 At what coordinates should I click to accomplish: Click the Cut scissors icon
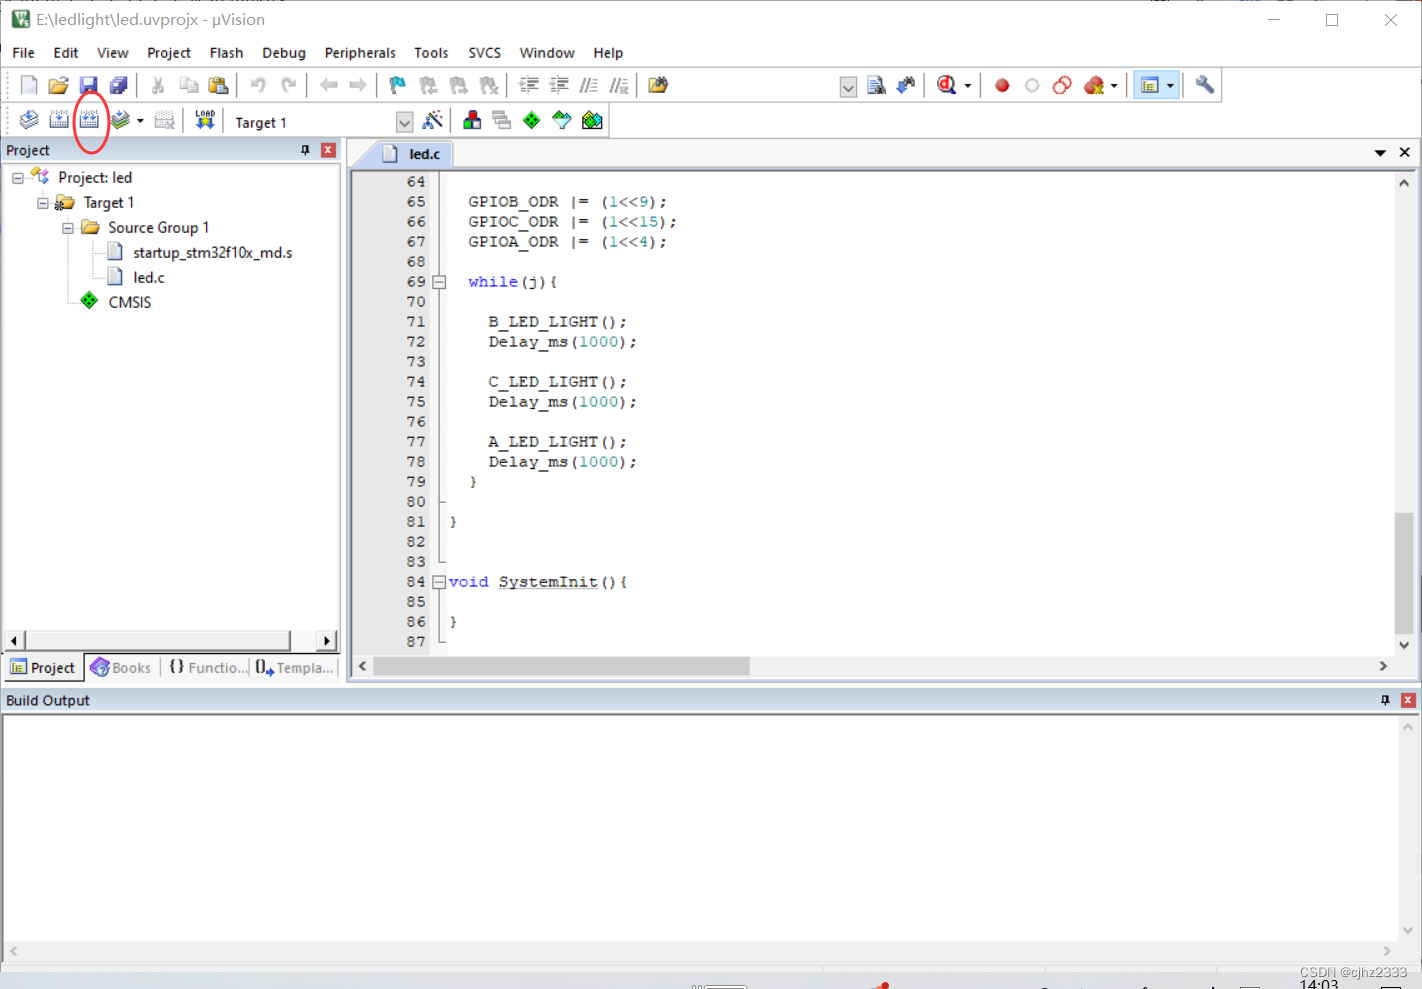click(158, 86)
